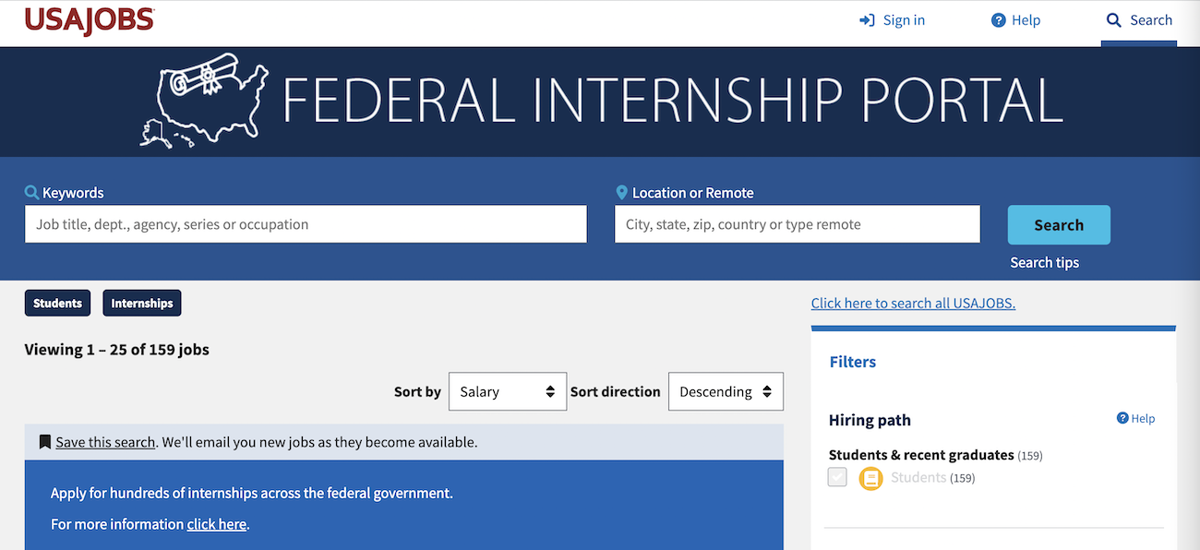1200x550 pixels.
Task: Type in the Keywords search field
Action: point(305,224)
